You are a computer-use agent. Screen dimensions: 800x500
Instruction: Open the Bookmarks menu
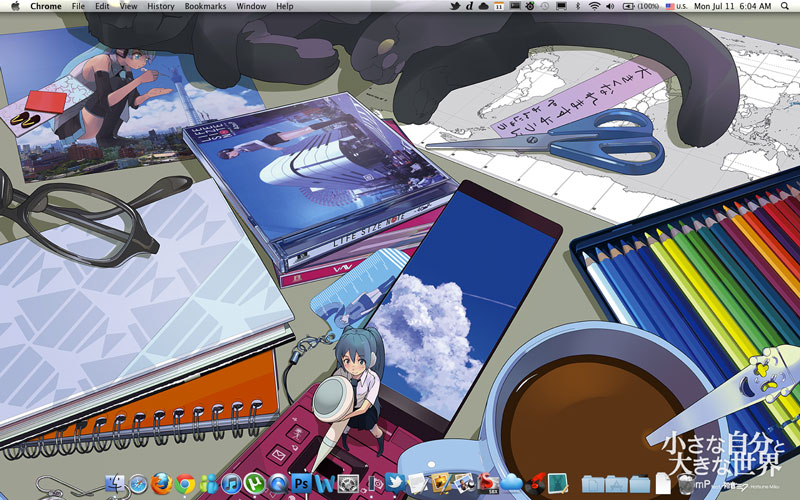(205, 6)
